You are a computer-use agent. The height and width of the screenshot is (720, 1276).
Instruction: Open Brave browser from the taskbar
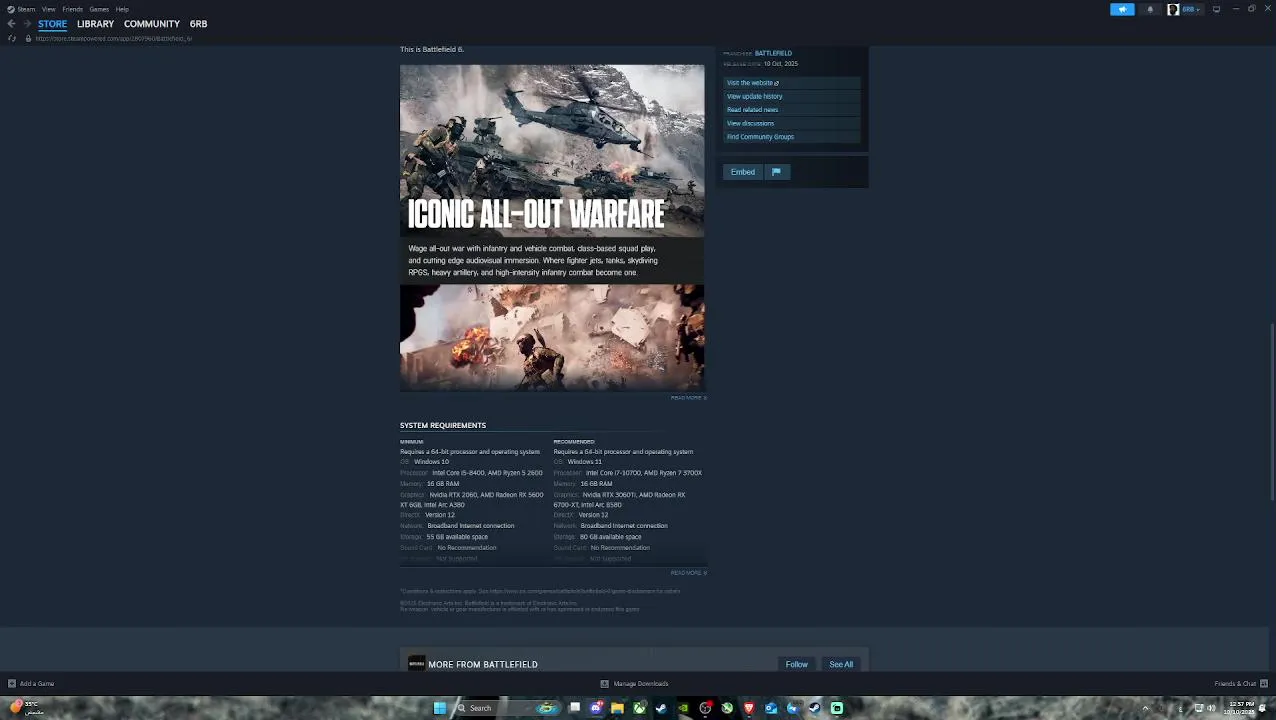point(749,708)
